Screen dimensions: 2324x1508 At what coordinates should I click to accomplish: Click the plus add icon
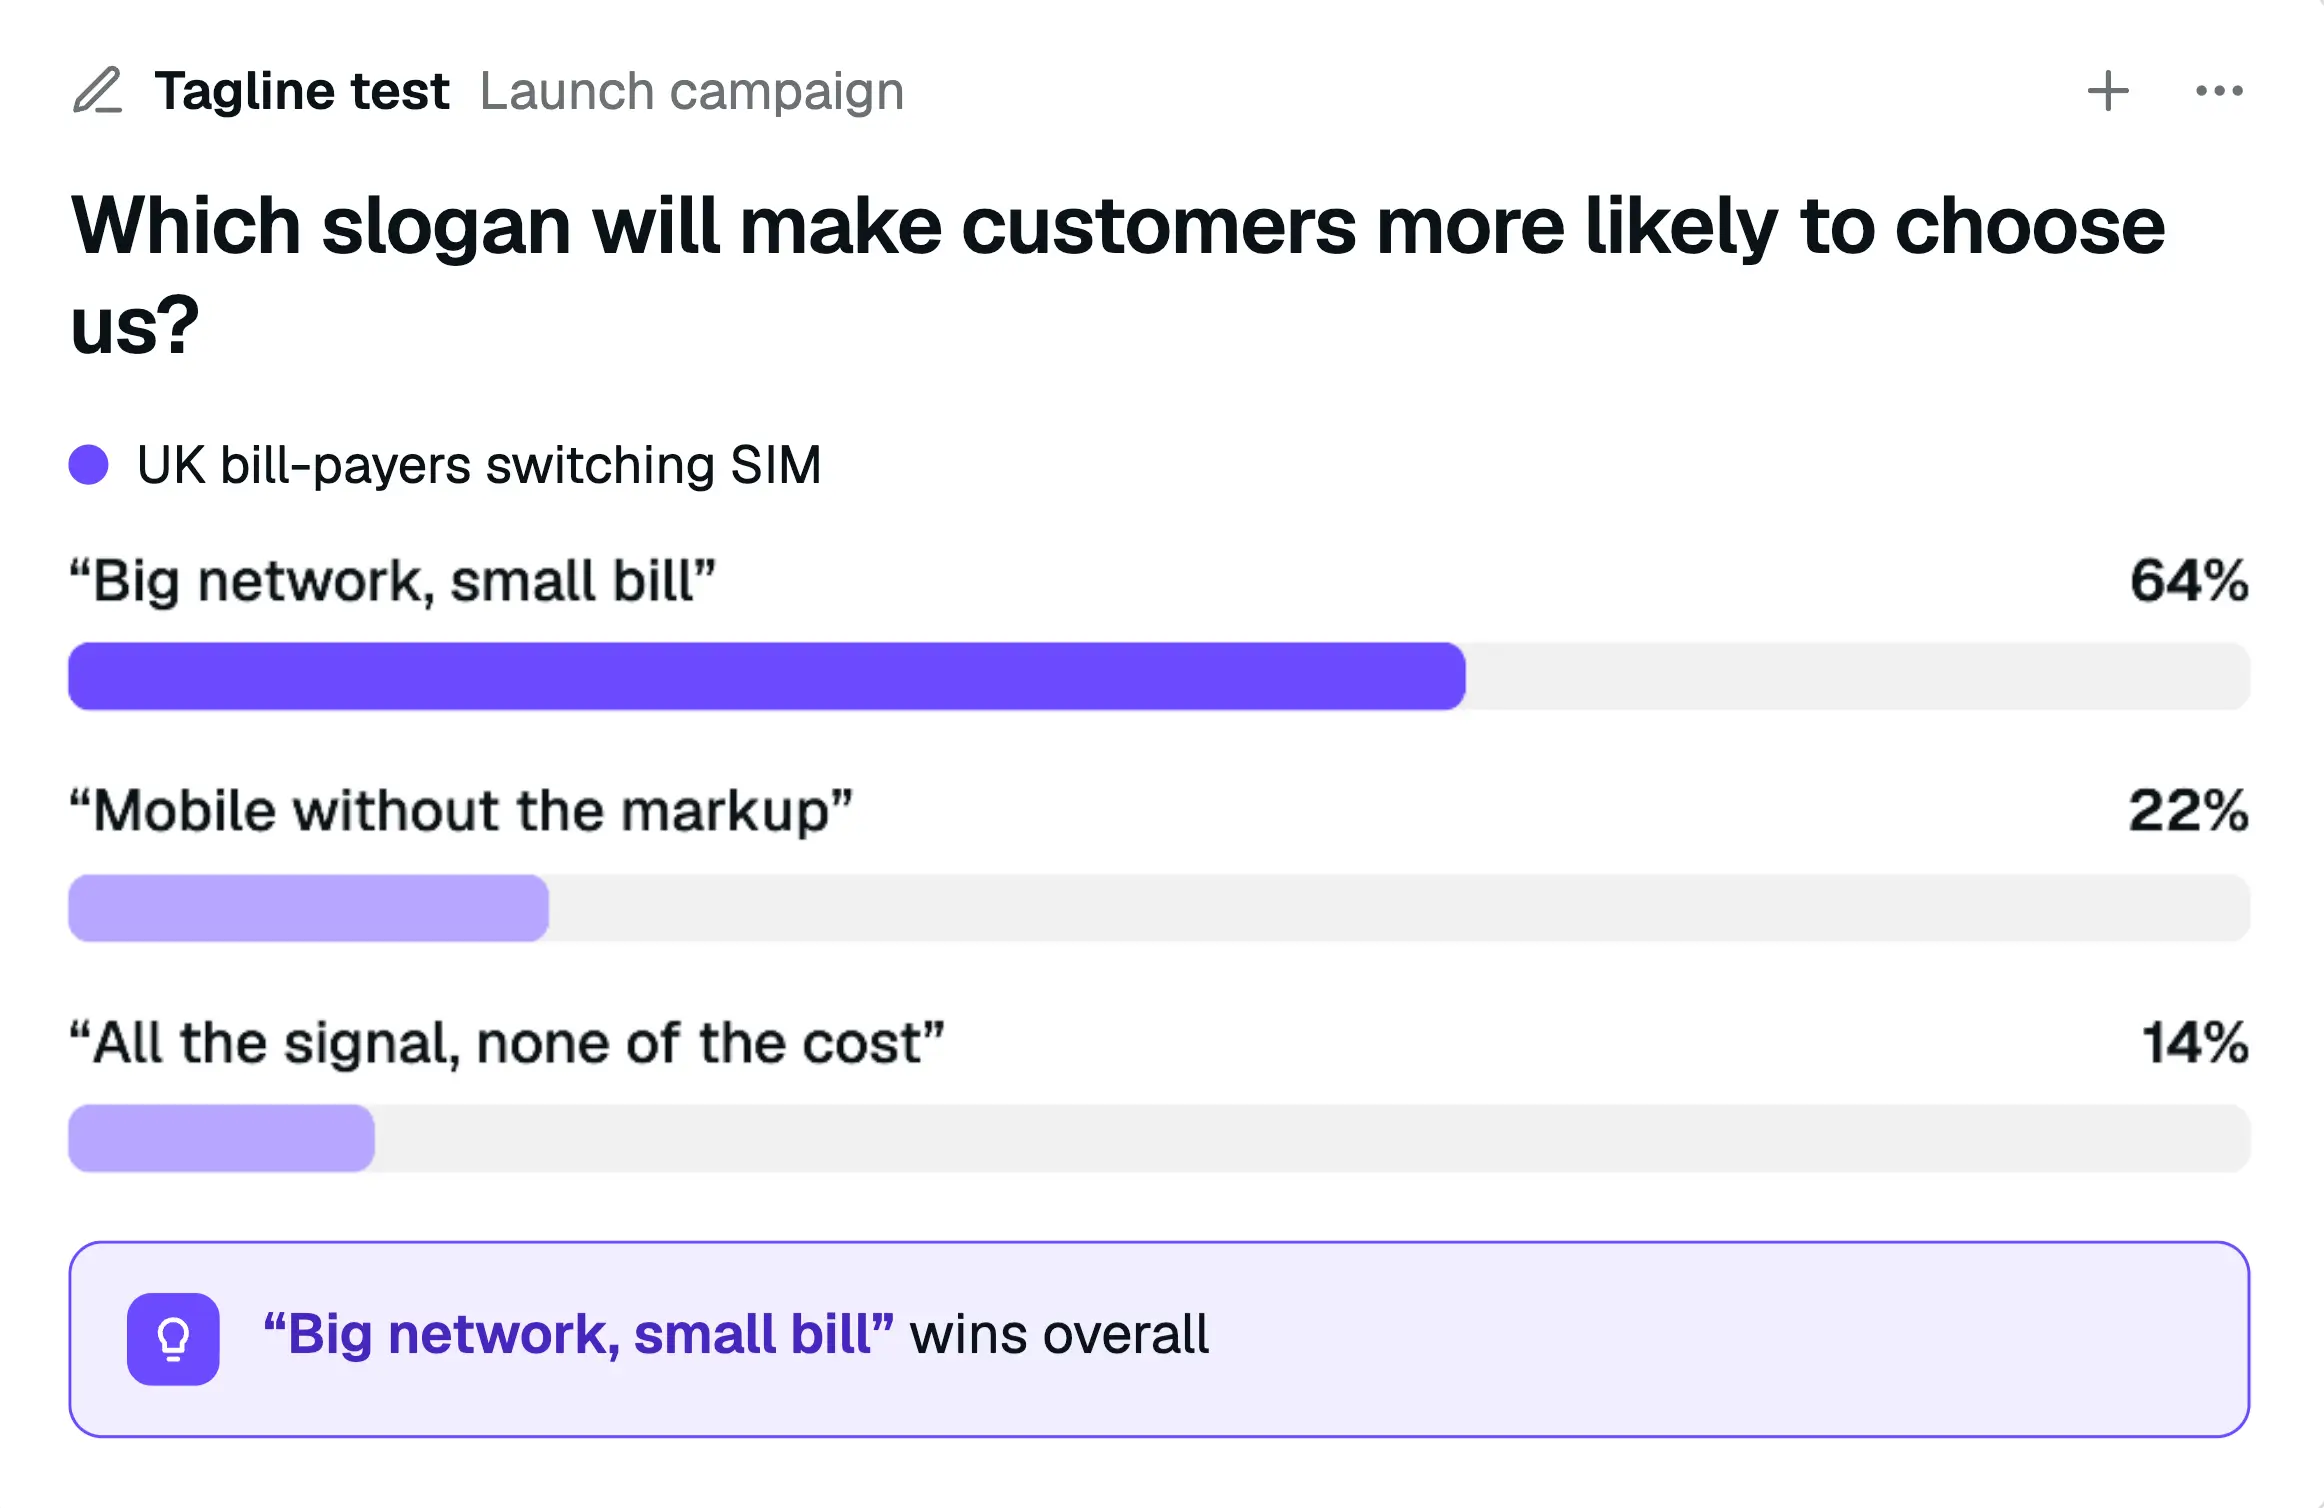click(x=2108, y=91)
